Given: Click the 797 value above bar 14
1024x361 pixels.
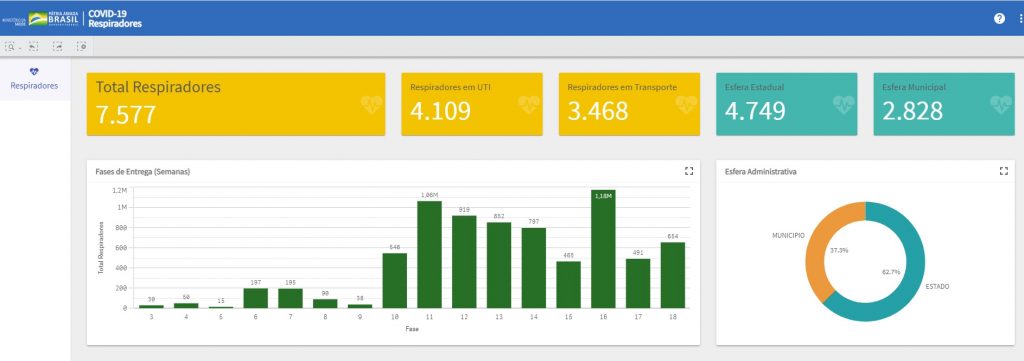Looking at the screenshot, I should point(534,222).
